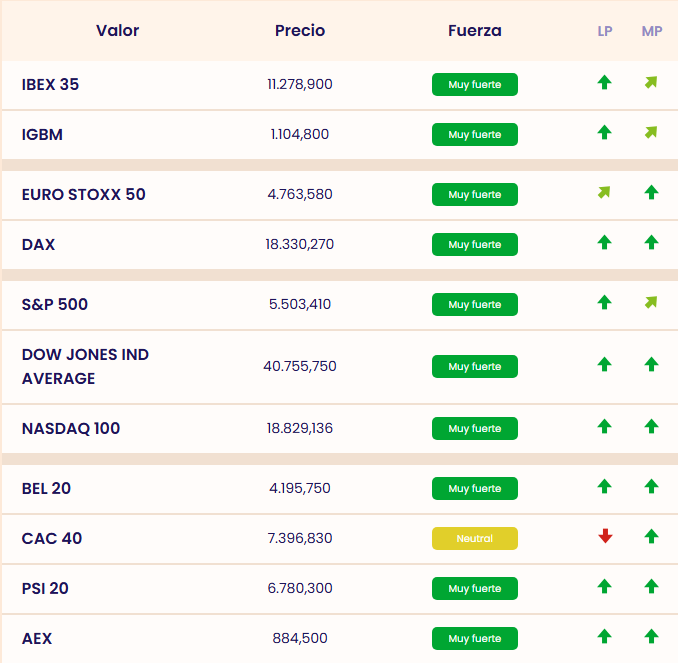678x663 pixels.
Task: Click the NASDAQ 100 price 18.829,136
Action: [300, 429]
